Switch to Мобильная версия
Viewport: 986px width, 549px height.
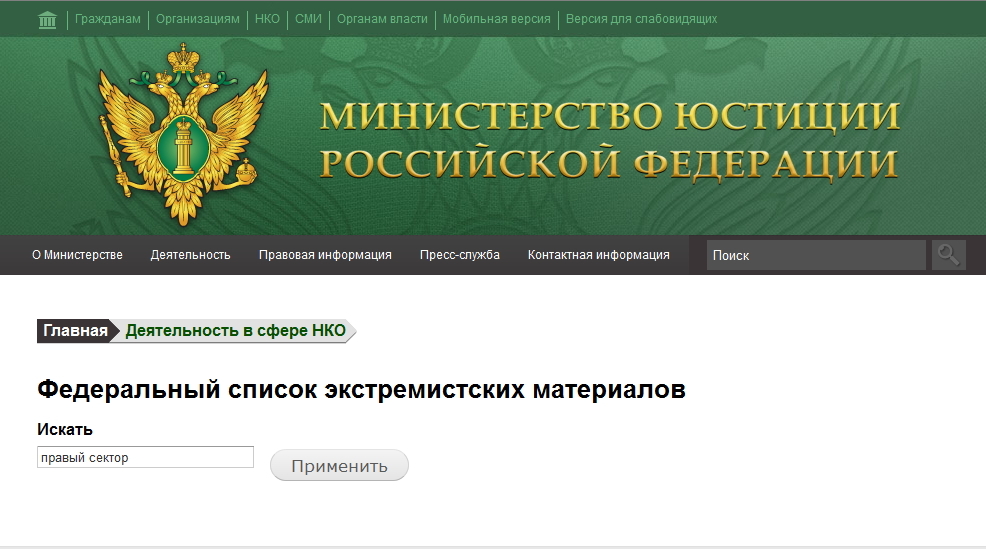496,19
